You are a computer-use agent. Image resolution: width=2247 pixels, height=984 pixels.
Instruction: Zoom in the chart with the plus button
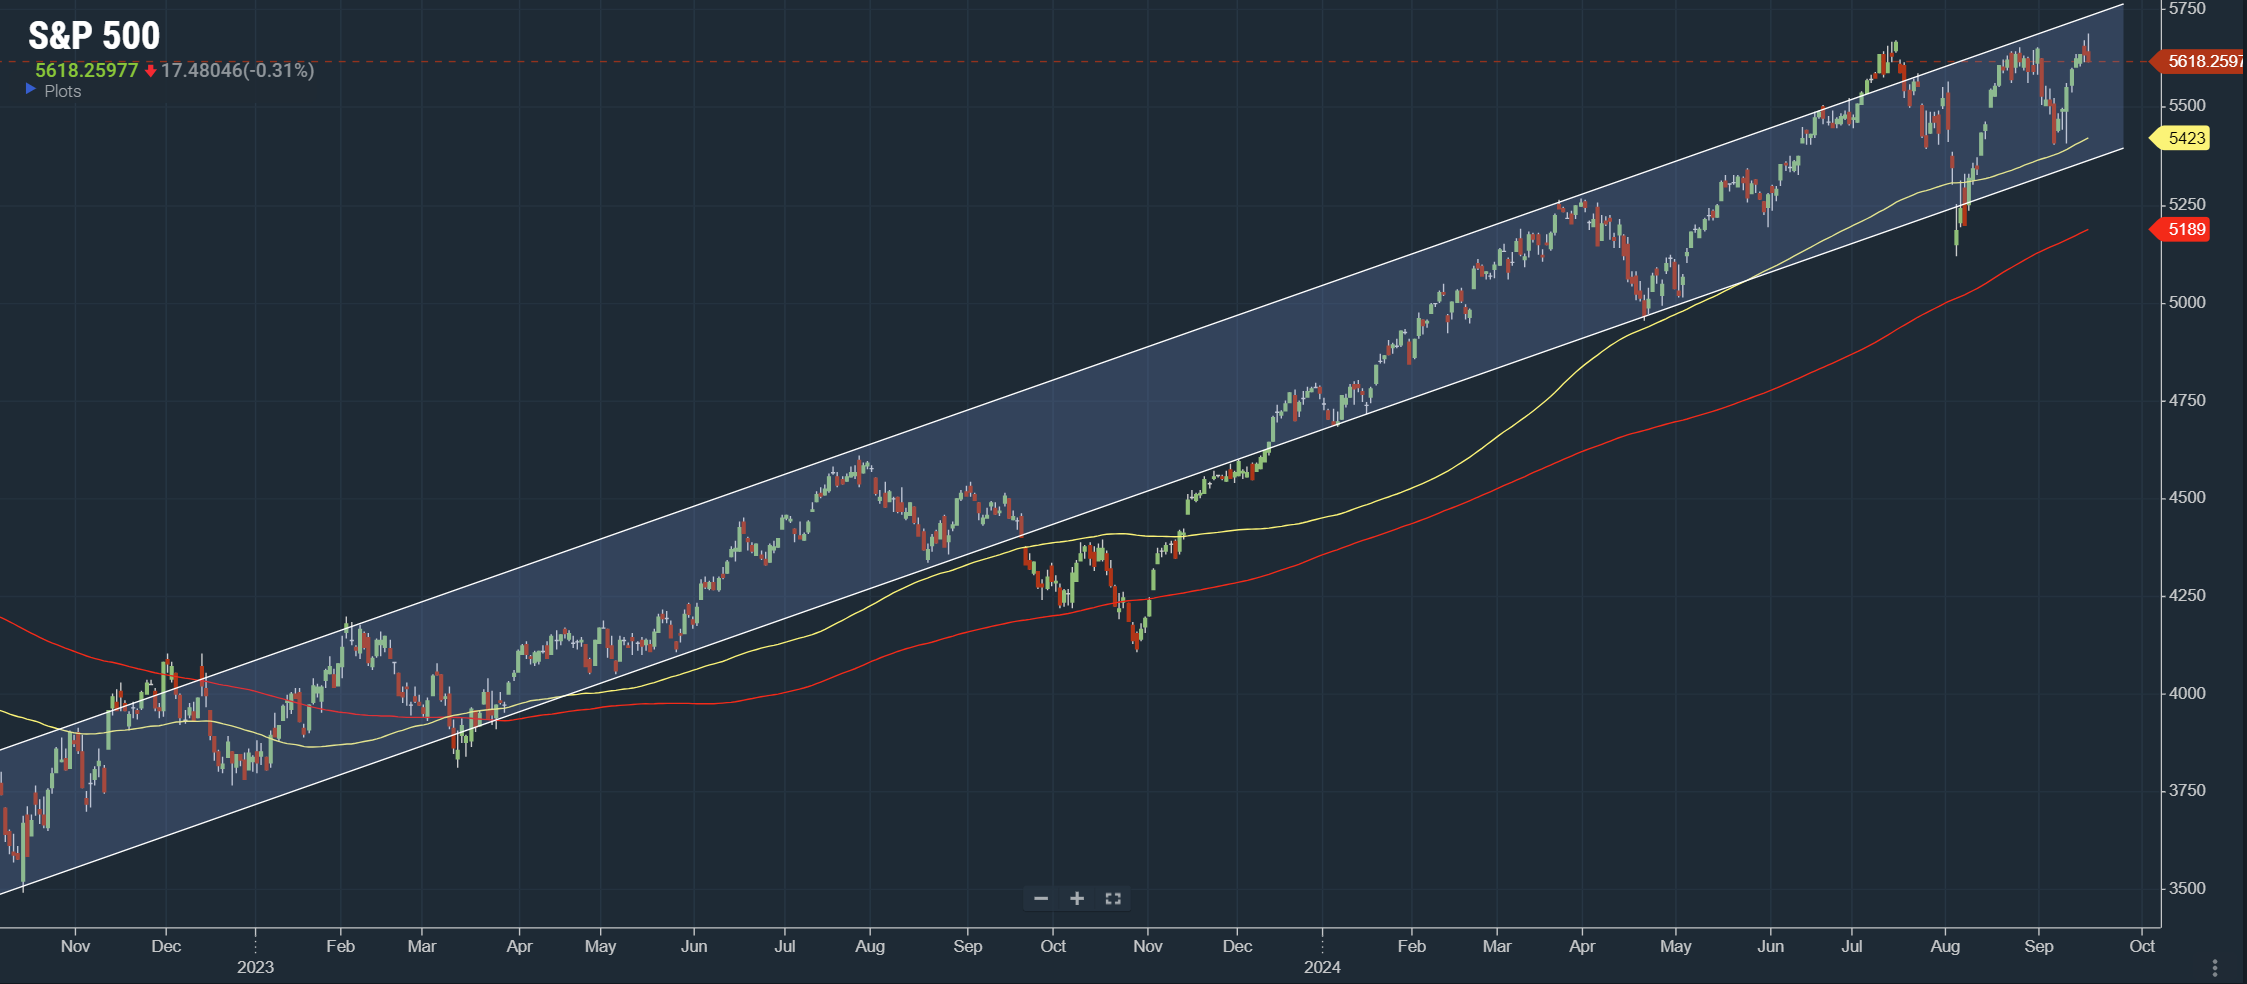tap(1077, 898)
